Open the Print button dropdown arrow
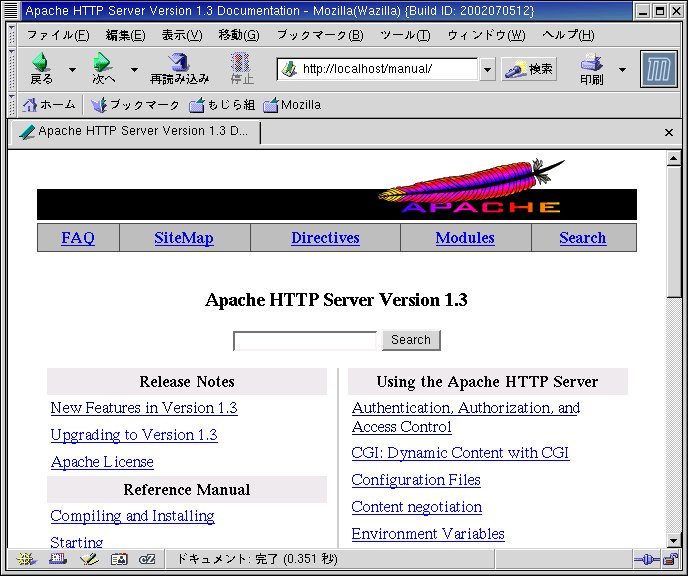Screen dimensions: 688x576 [622, 69]
